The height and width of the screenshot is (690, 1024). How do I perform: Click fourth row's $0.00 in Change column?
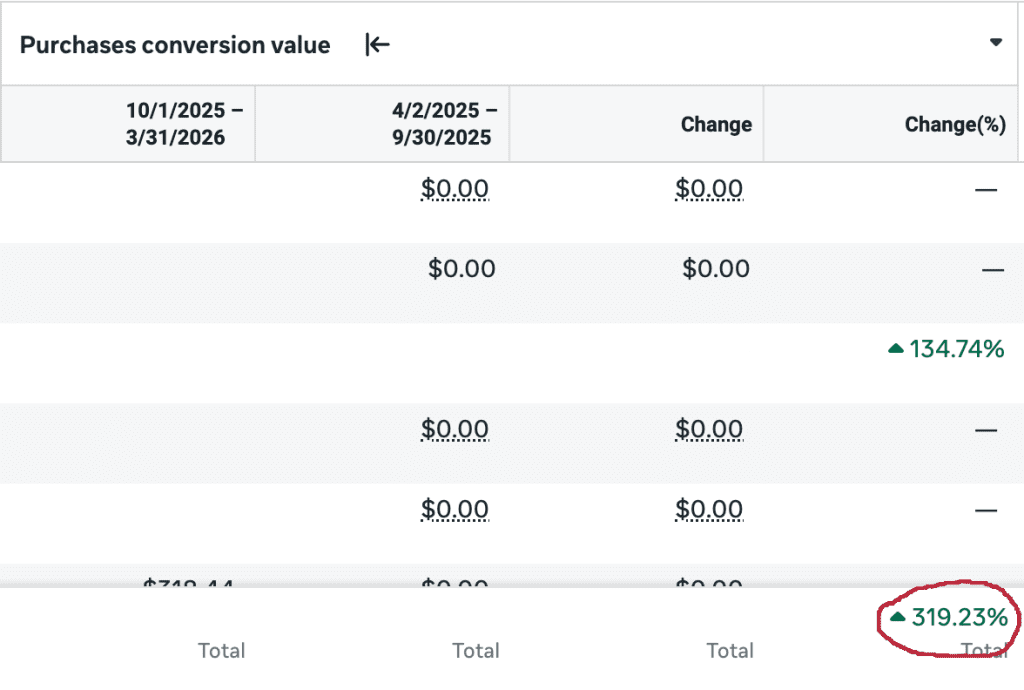(x=709, y=429)
